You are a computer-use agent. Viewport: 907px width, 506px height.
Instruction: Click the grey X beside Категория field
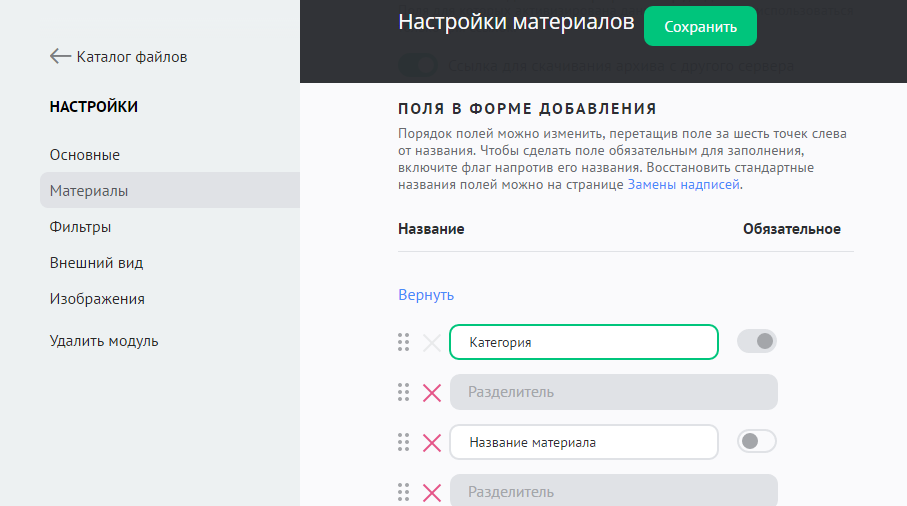[x=432, y=342]
